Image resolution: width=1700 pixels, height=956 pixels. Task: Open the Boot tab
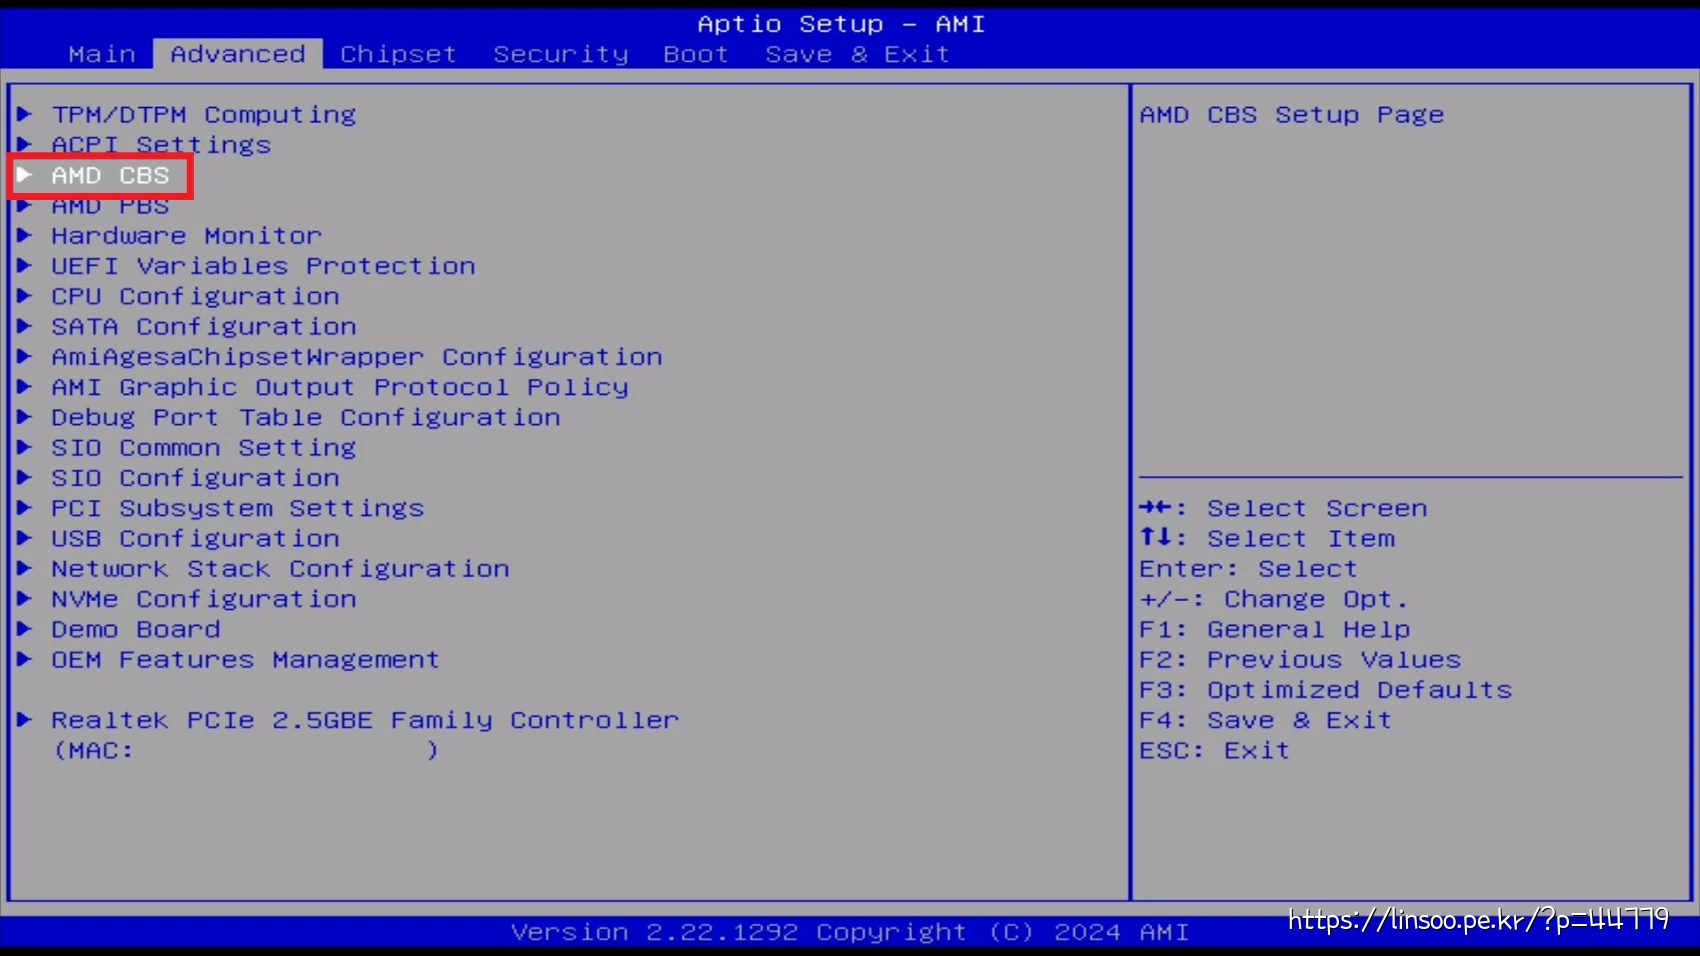pos(696,54)
